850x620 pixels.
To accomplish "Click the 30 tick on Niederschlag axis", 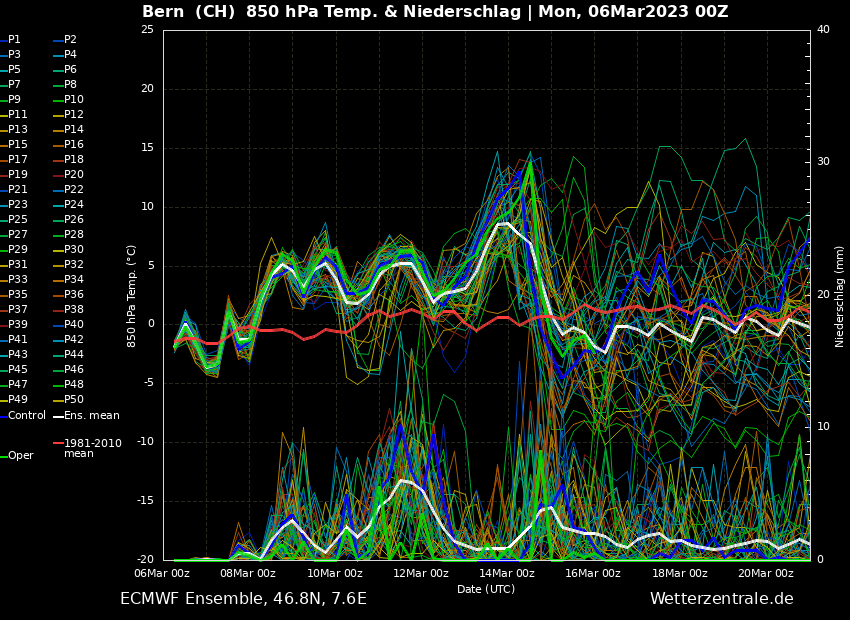I will (823, 162).
